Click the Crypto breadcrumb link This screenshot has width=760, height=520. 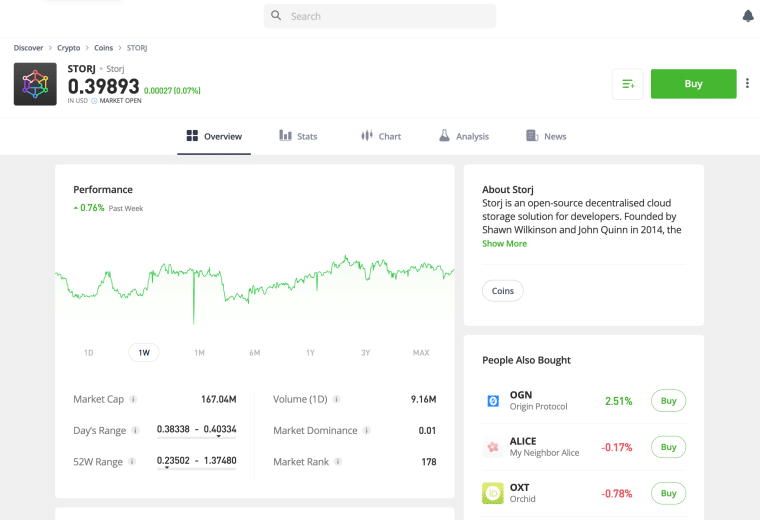68,48
